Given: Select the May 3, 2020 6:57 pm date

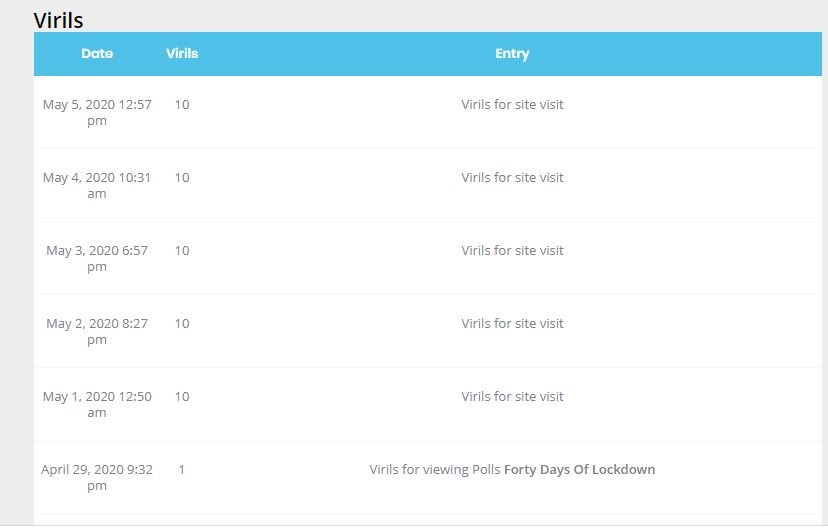Looking at the screenshot, I should click(x=97, y=258).
